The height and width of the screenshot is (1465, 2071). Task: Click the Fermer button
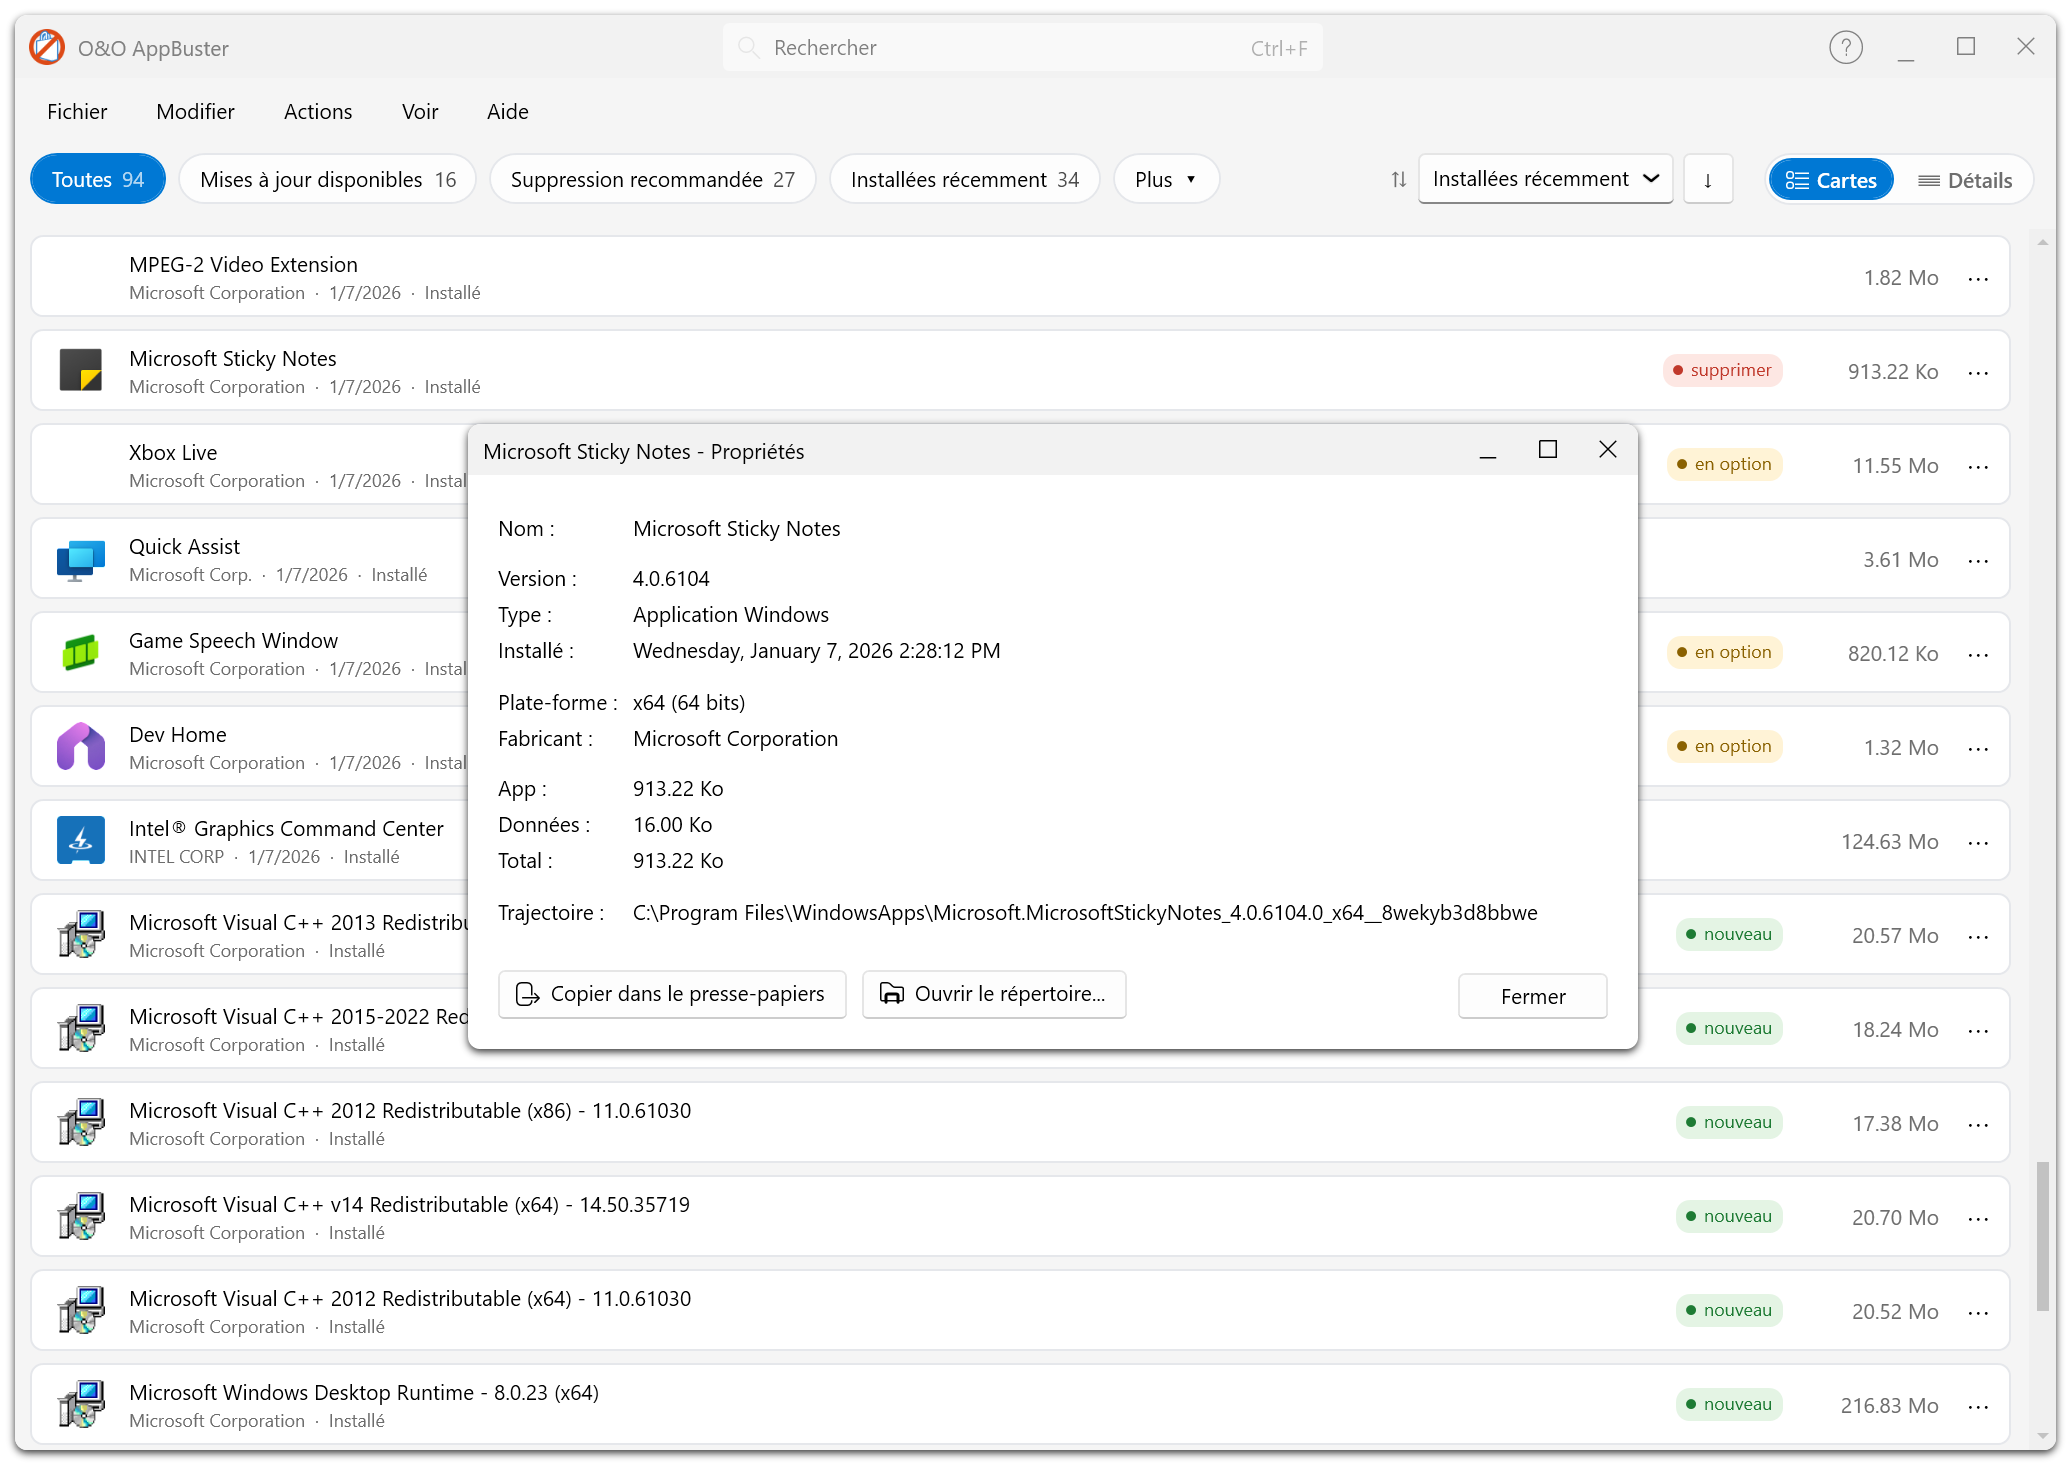pyautogui.click(x=1533, y=996)
